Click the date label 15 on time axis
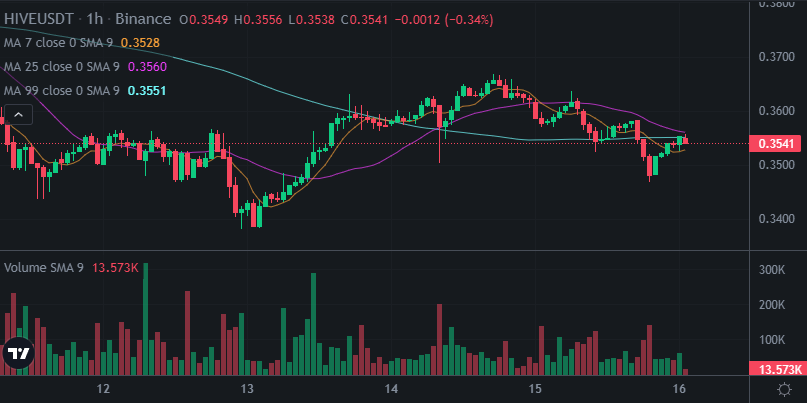 [x=535, y=388]
